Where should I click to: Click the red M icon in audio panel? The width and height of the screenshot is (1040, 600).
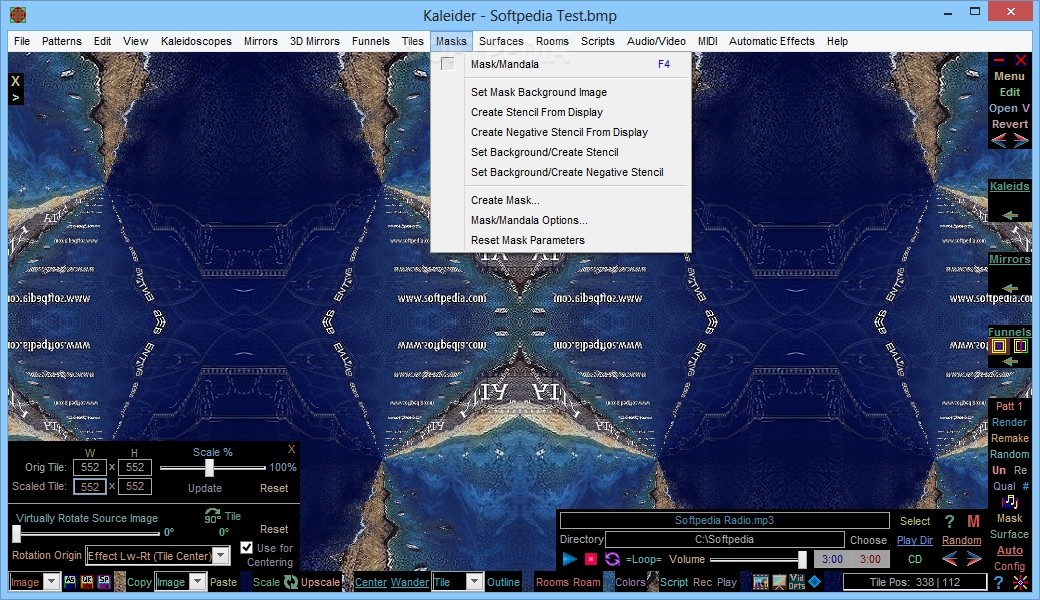pyautogui.click(x=974, y=521)
